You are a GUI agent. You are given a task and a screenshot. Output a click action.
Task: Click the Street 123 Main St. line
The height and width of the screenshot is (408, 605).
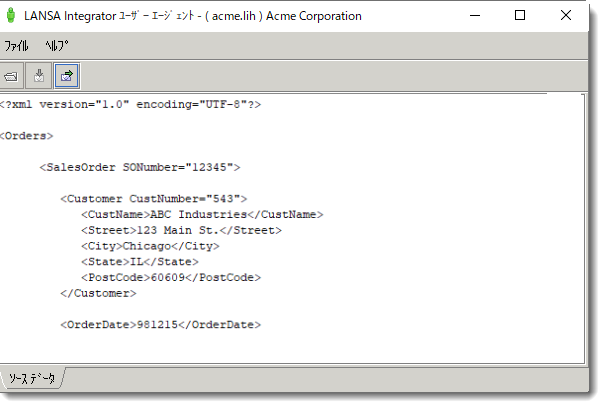click(x=181, y=230)
